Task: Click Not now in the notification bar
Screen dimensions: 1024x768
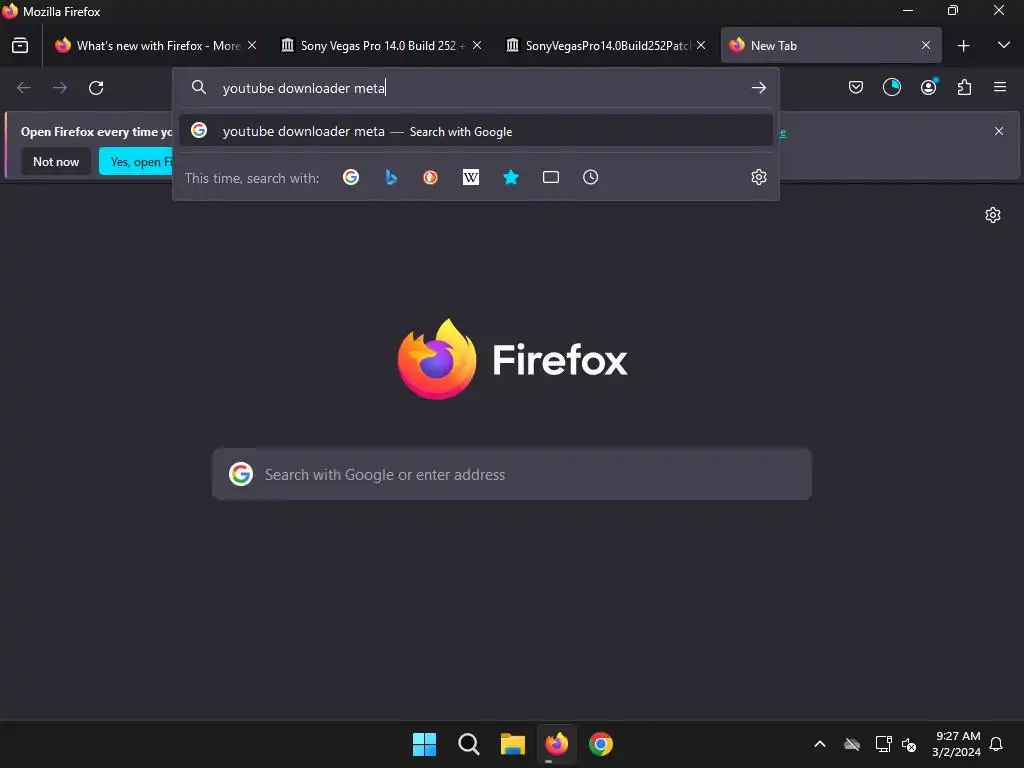Action: click(56, 161)
